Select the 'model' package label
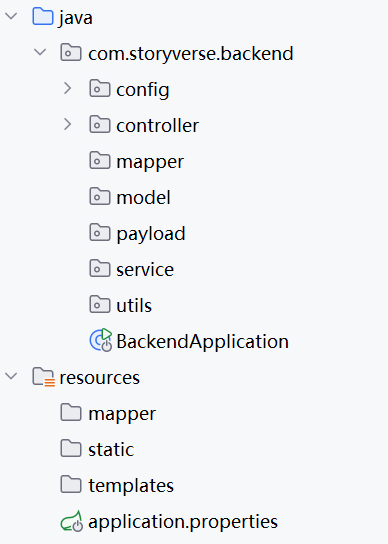 [x=143, y=197]
